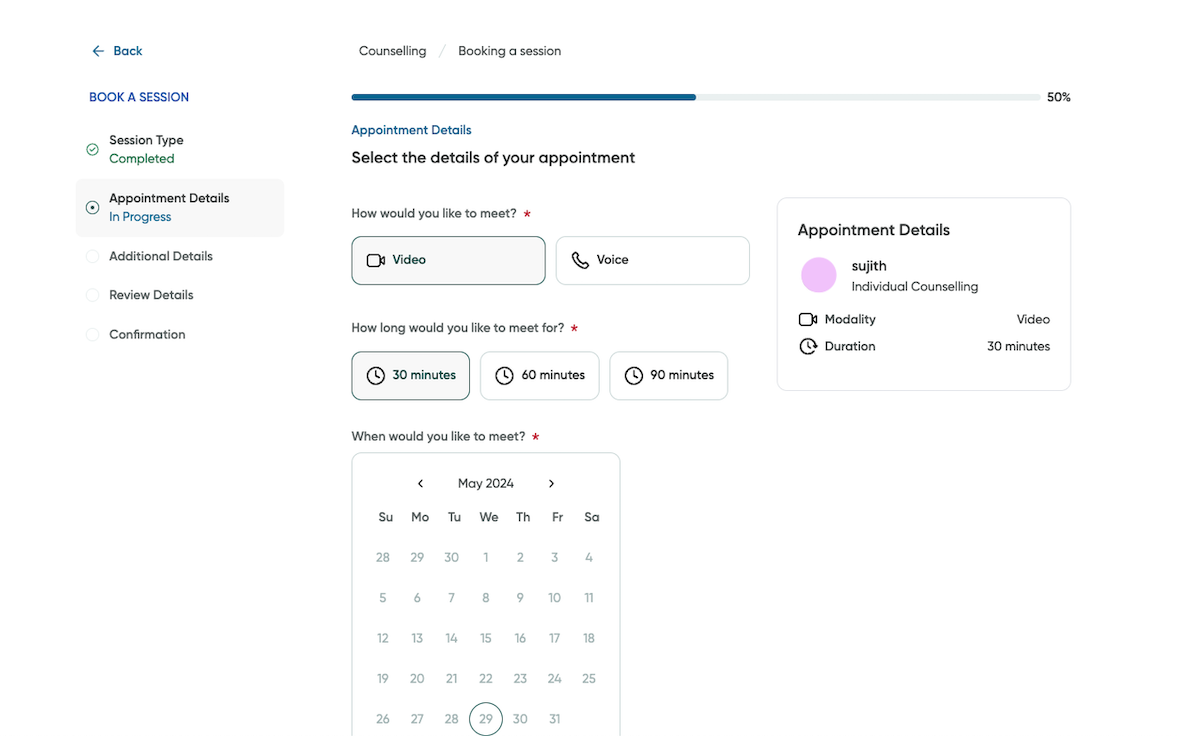Click the back arrow icon
1177x736 pixels.
pos(98,51)
